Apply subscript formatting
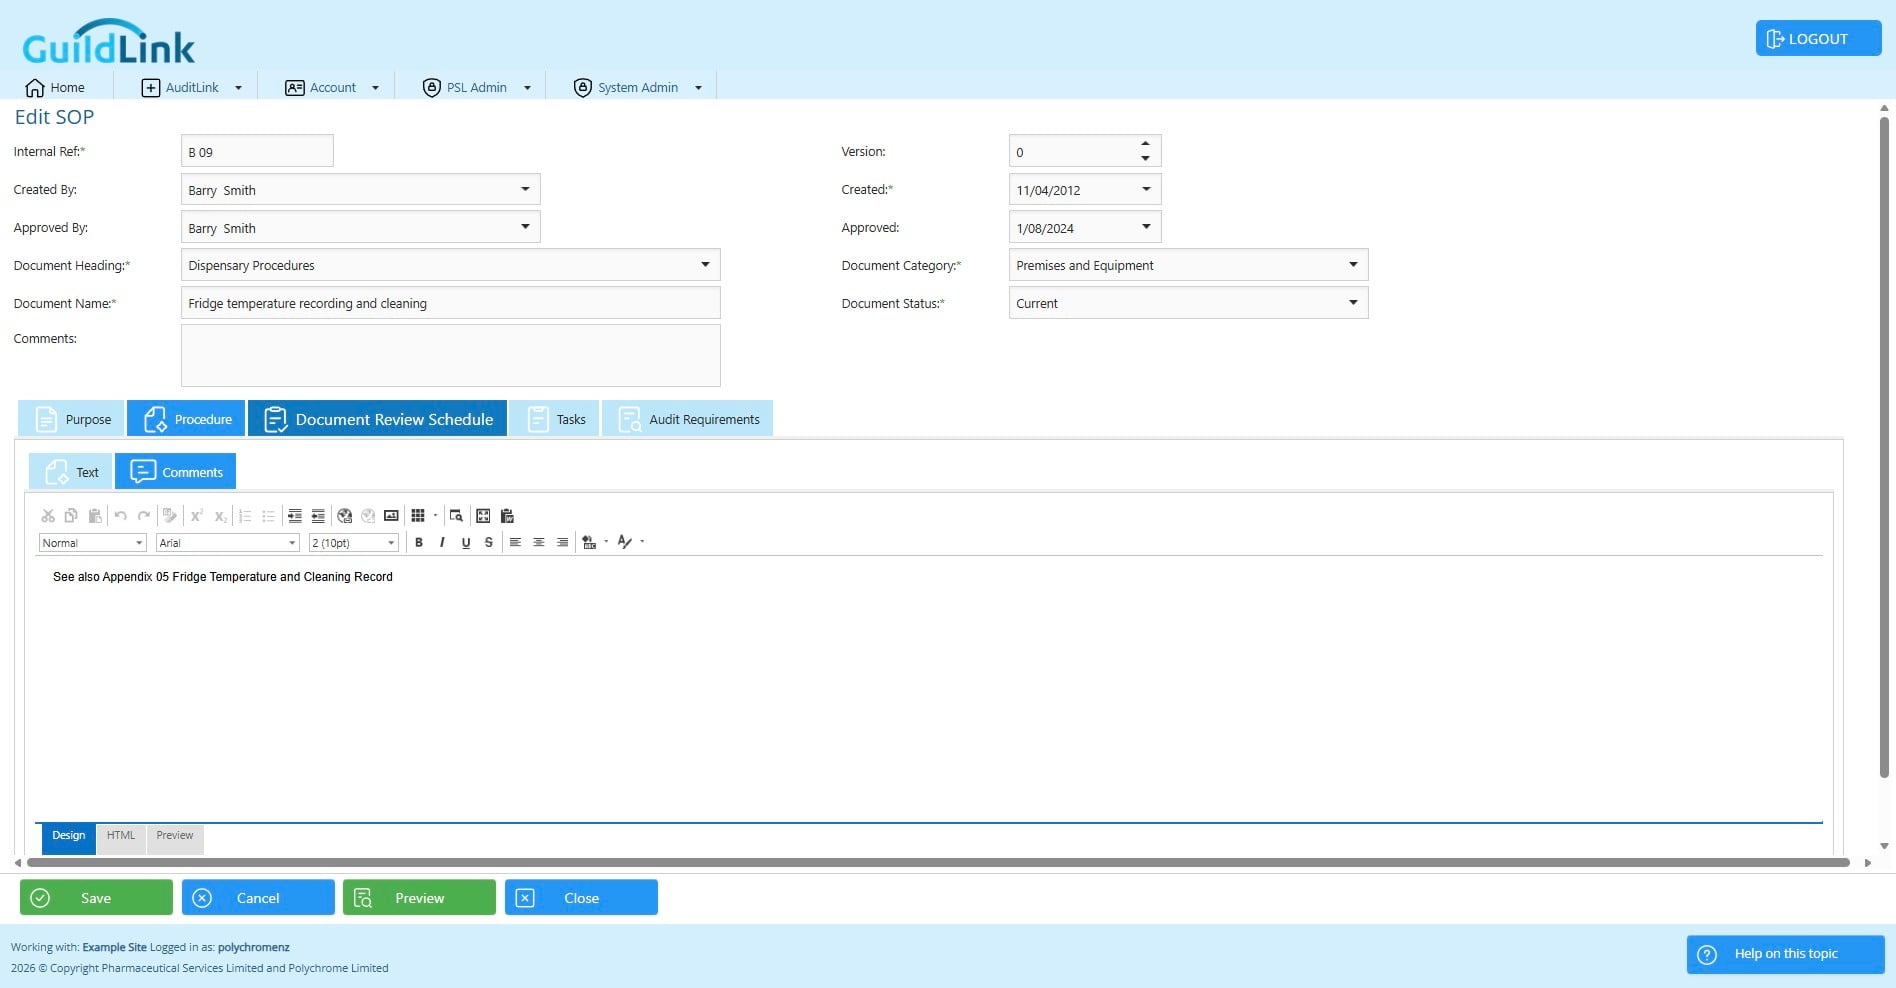Image resolution: width=1896 pixels, height=988 pixels. point(220,516)
